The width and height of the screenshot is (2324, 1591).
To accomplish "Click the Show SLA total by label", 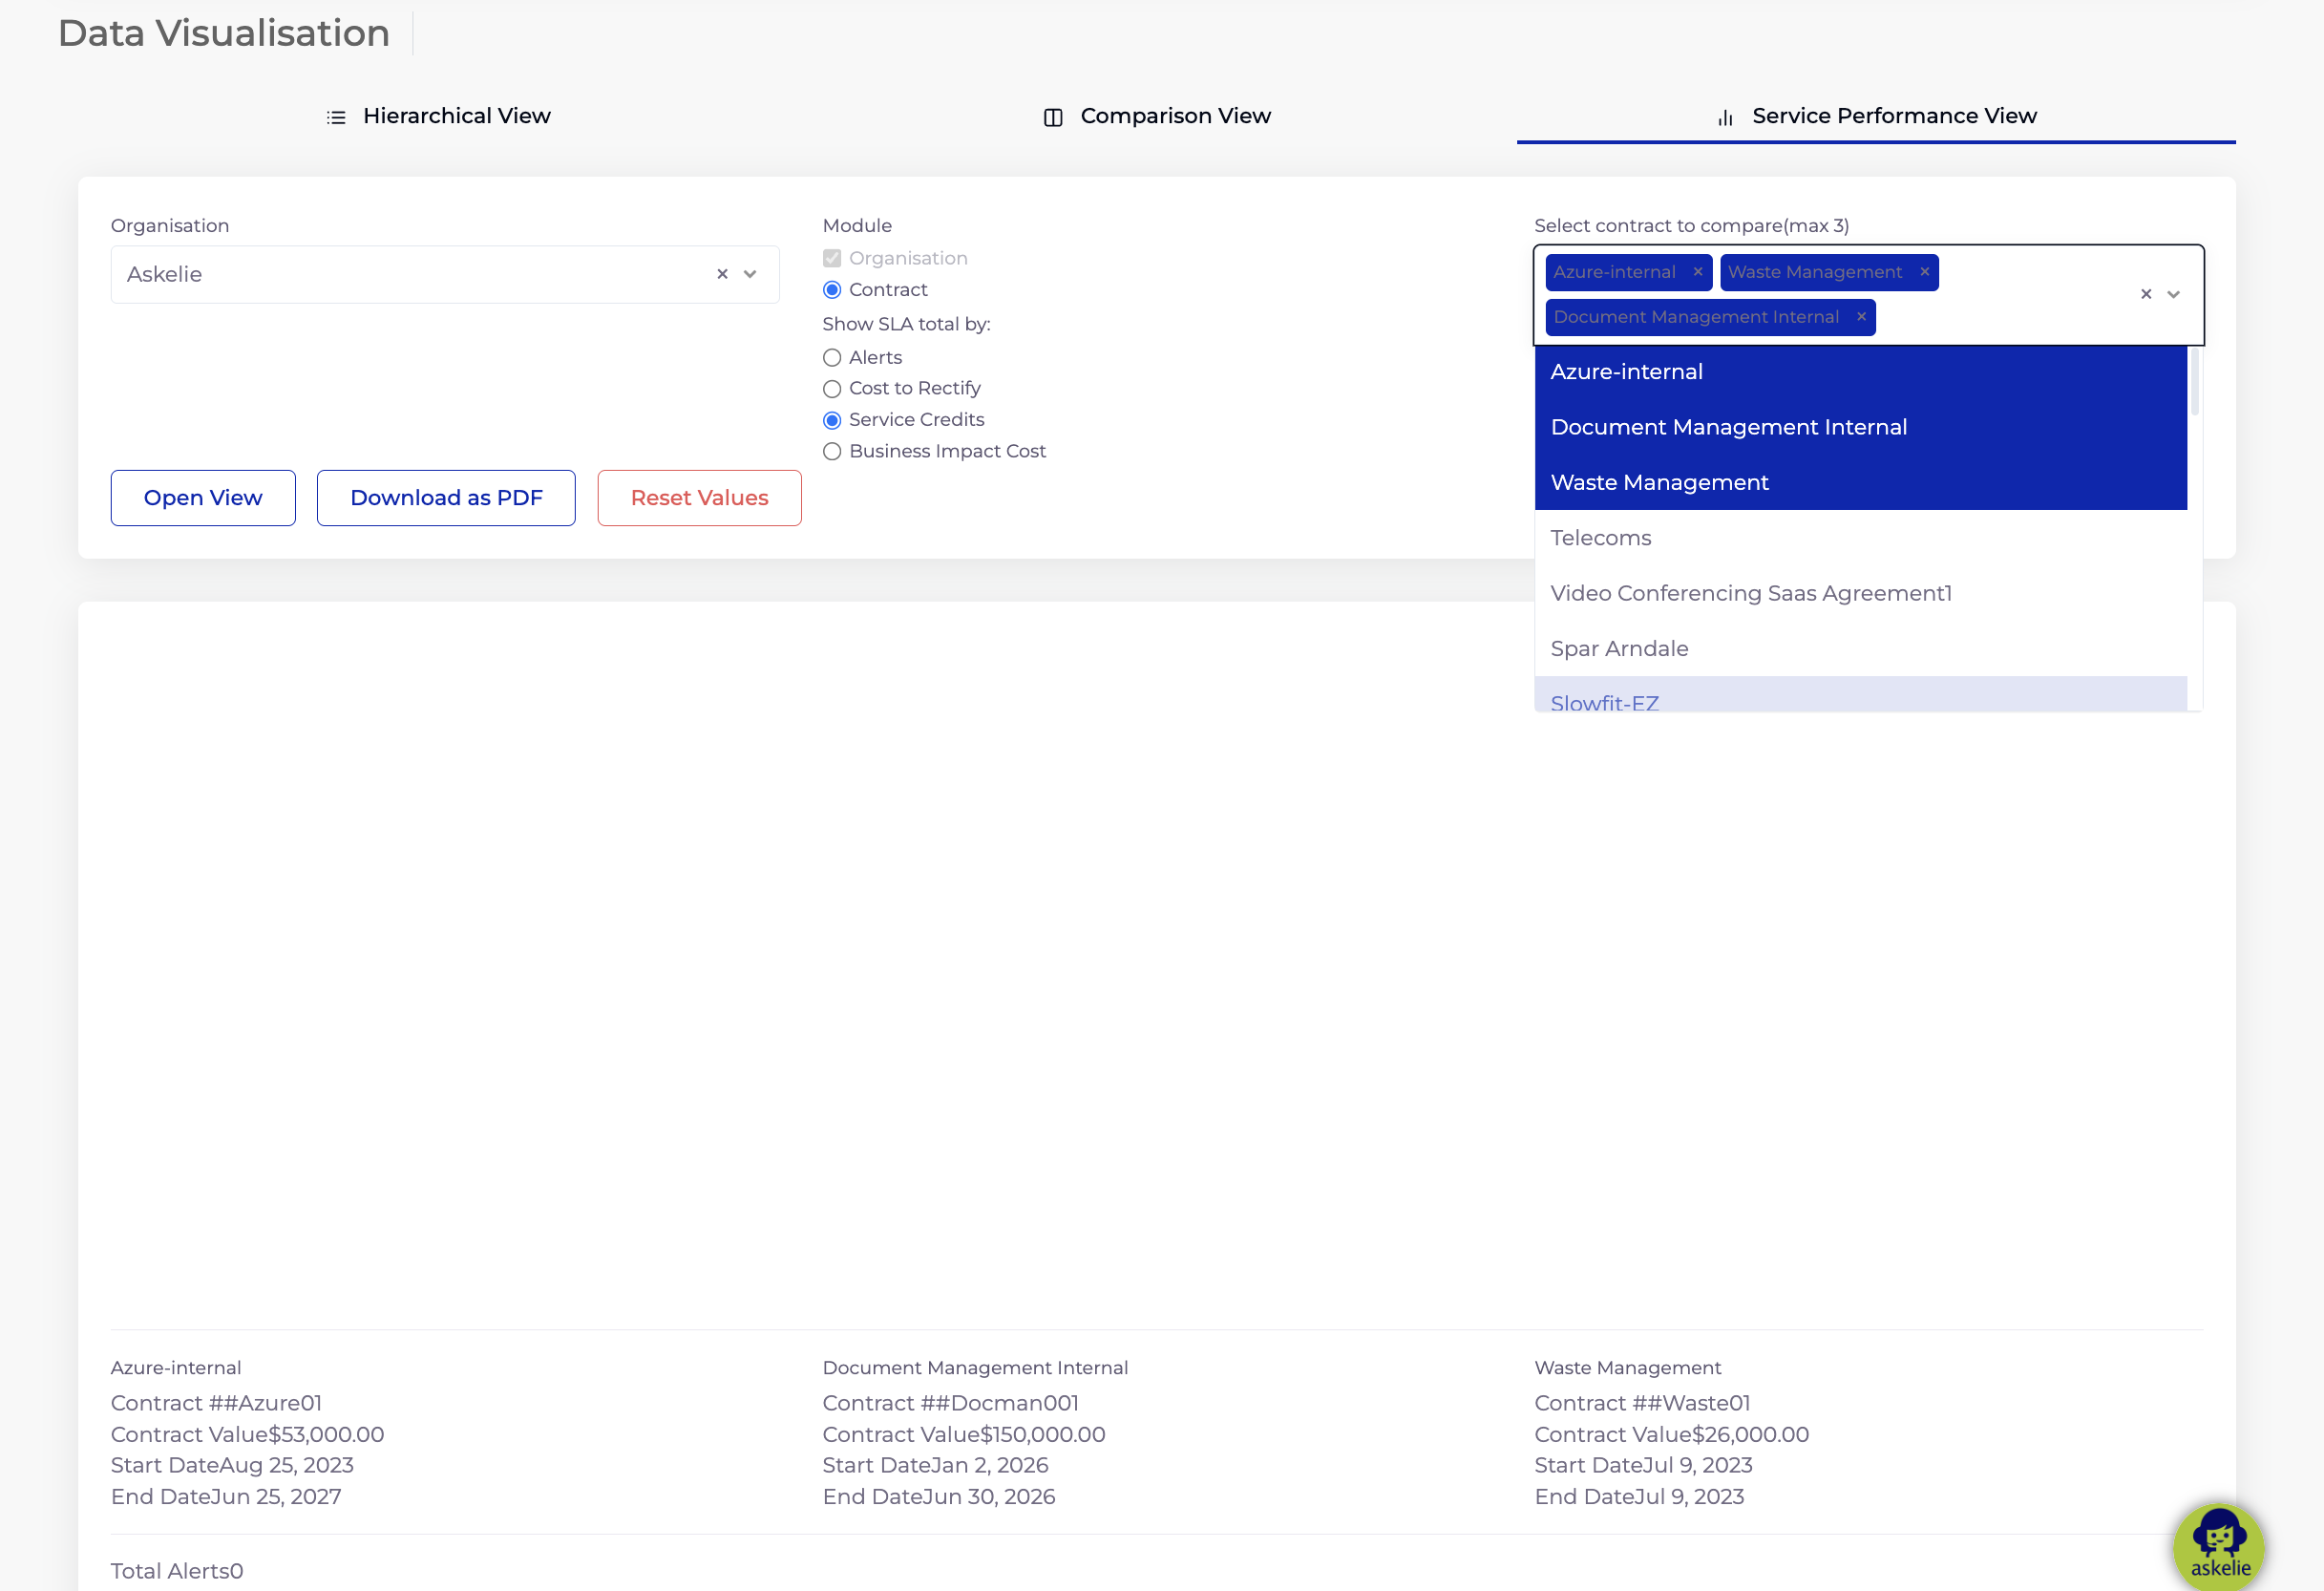I will (906, 324).
